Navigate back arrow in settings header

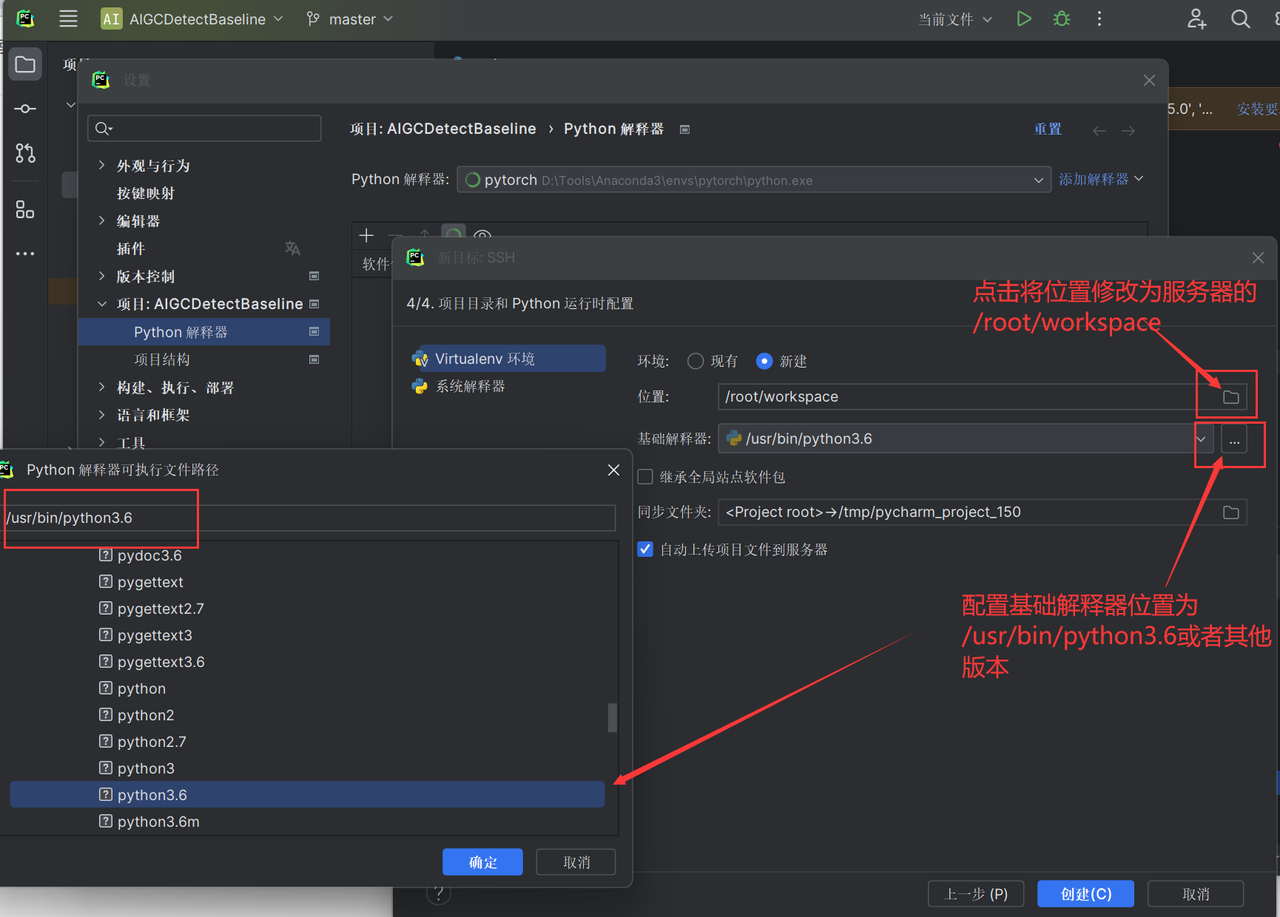click(x=1100, y=130)
